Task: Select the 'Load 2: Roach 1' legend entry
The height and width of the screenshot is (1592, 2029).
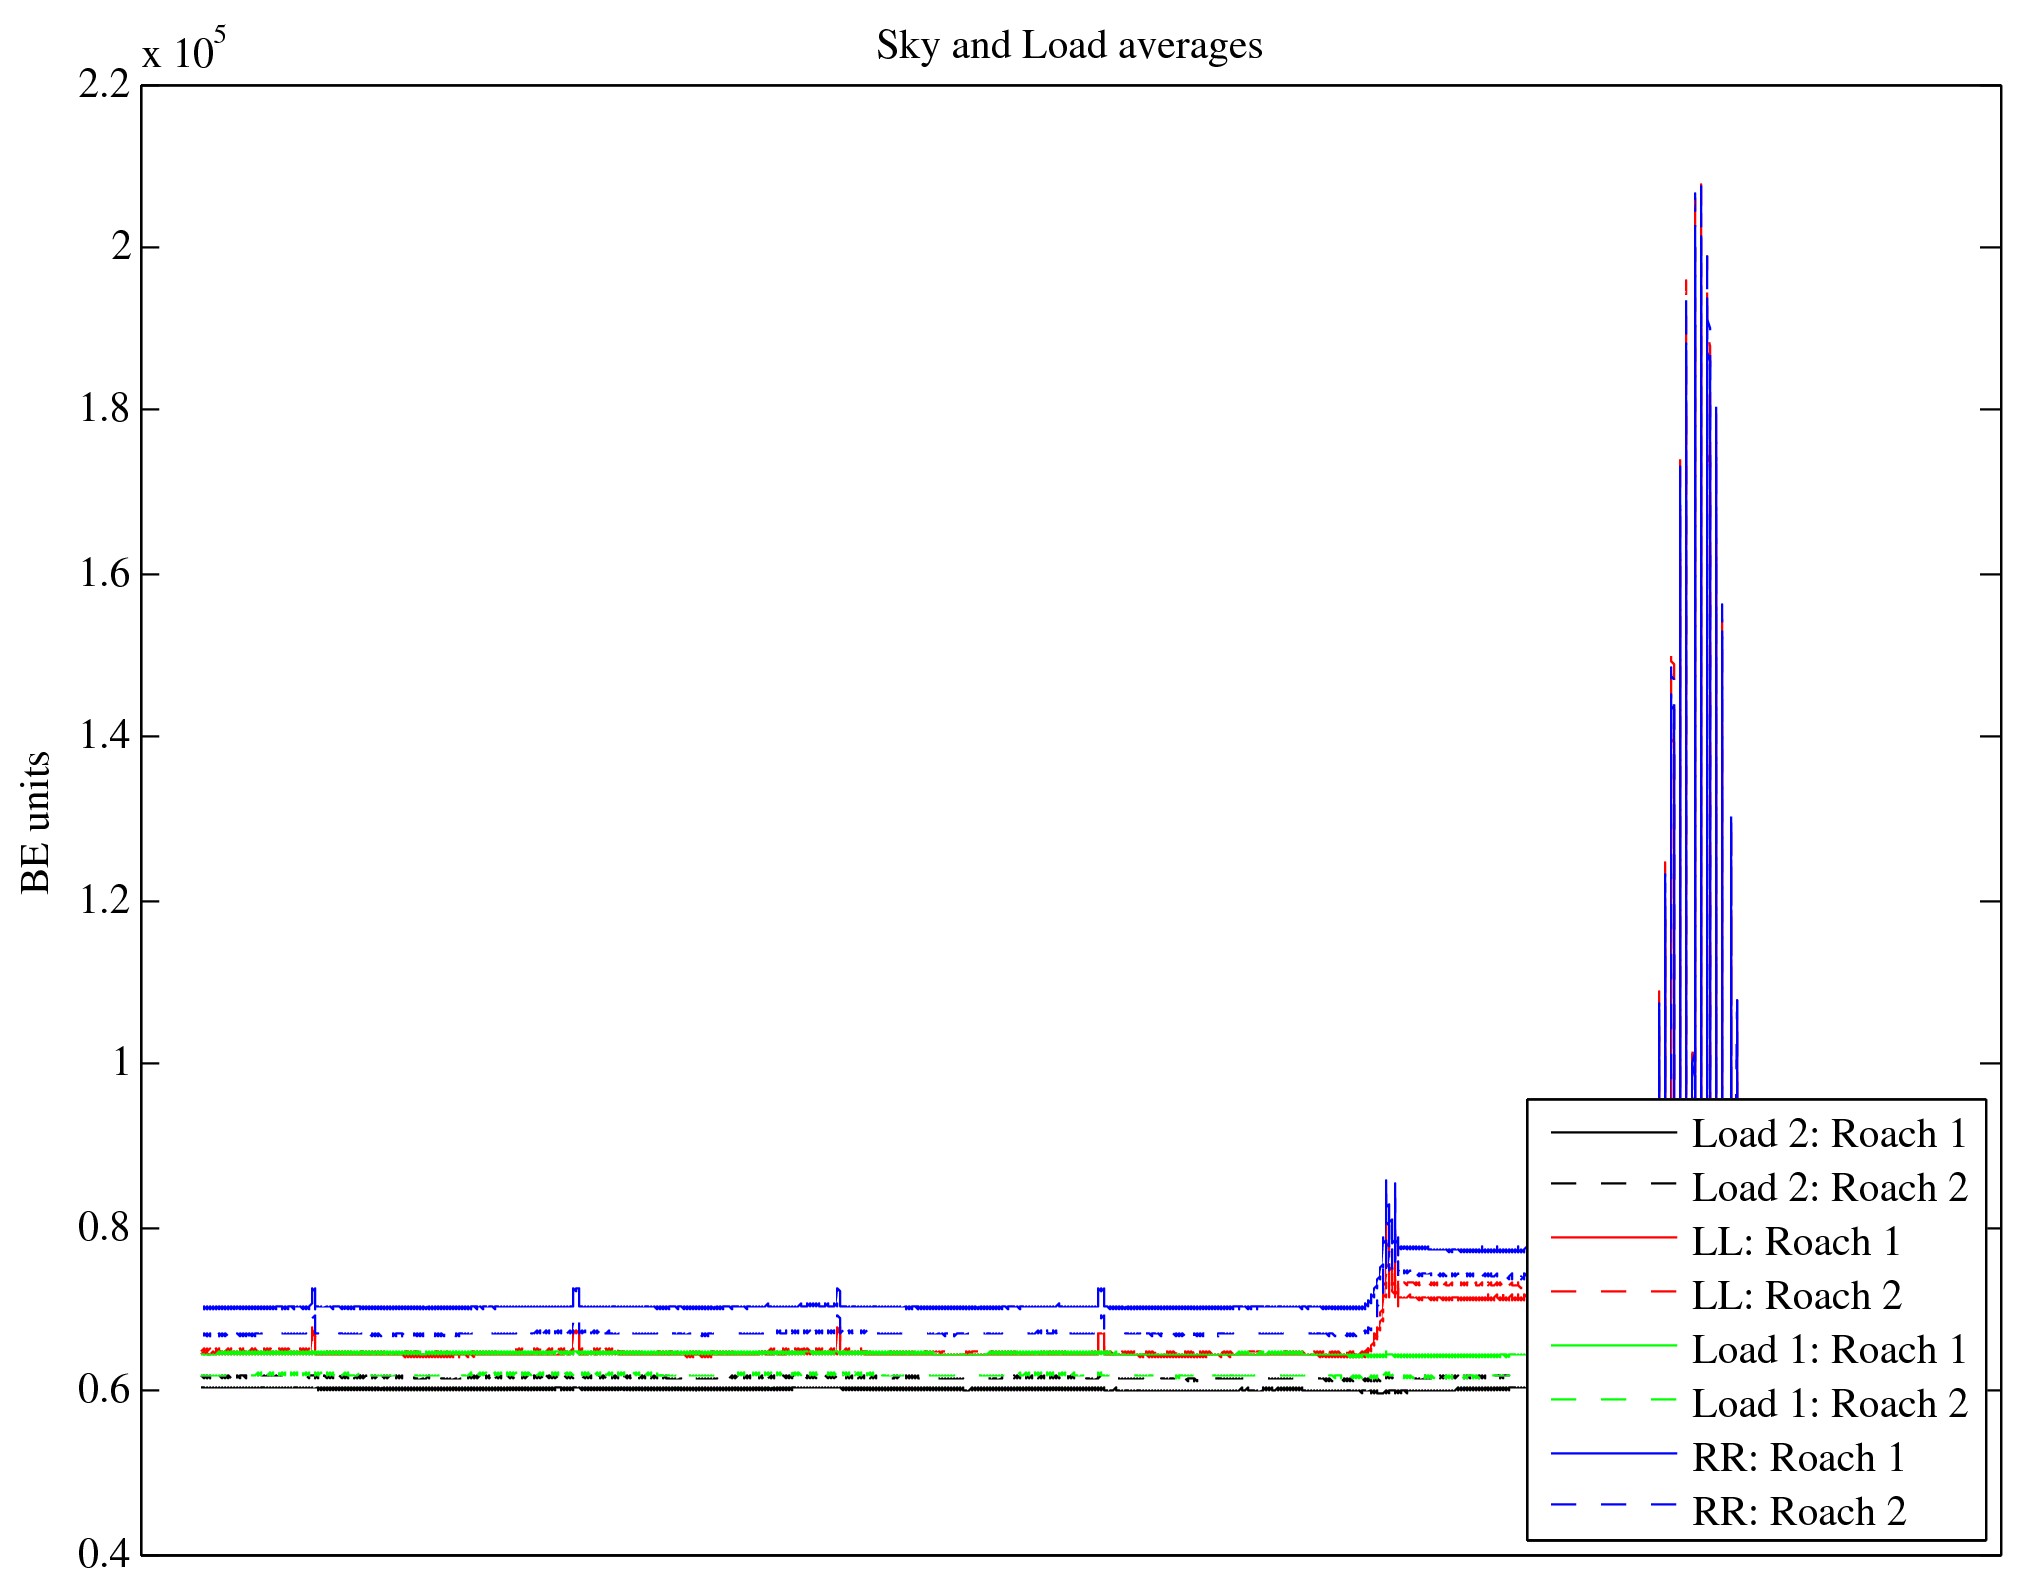Action: [1829, 1134]
